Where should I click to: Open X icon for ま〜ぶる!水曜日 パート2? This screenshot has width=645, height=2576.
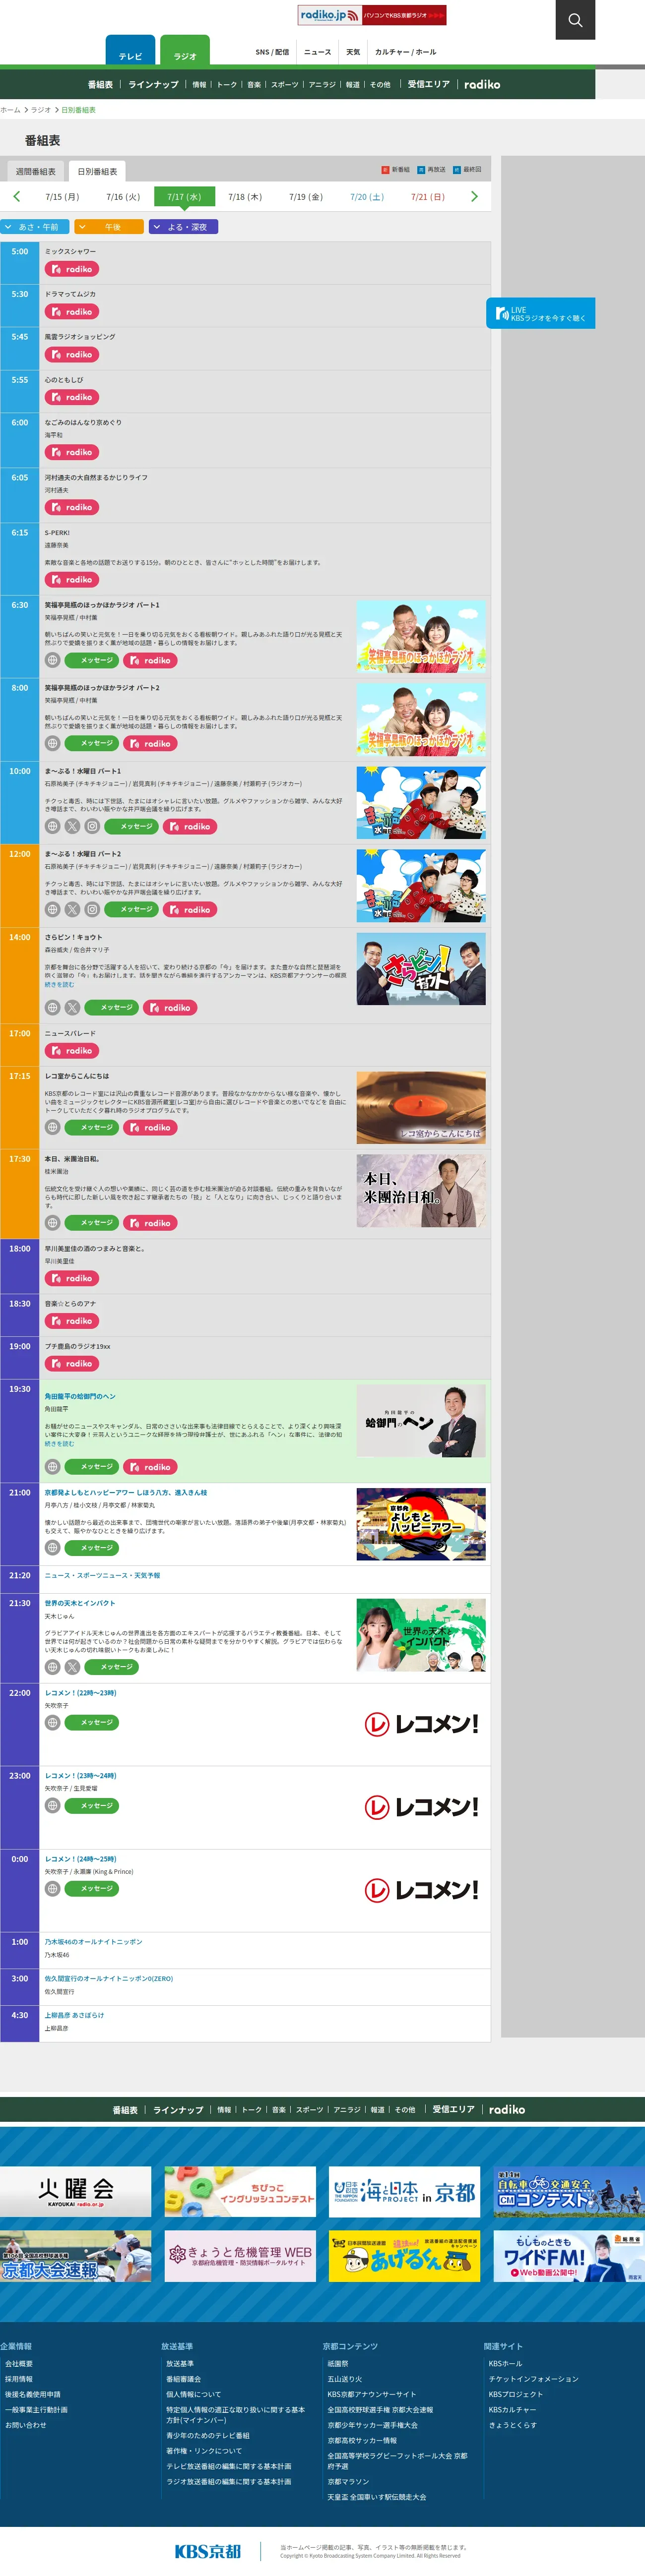72,909
